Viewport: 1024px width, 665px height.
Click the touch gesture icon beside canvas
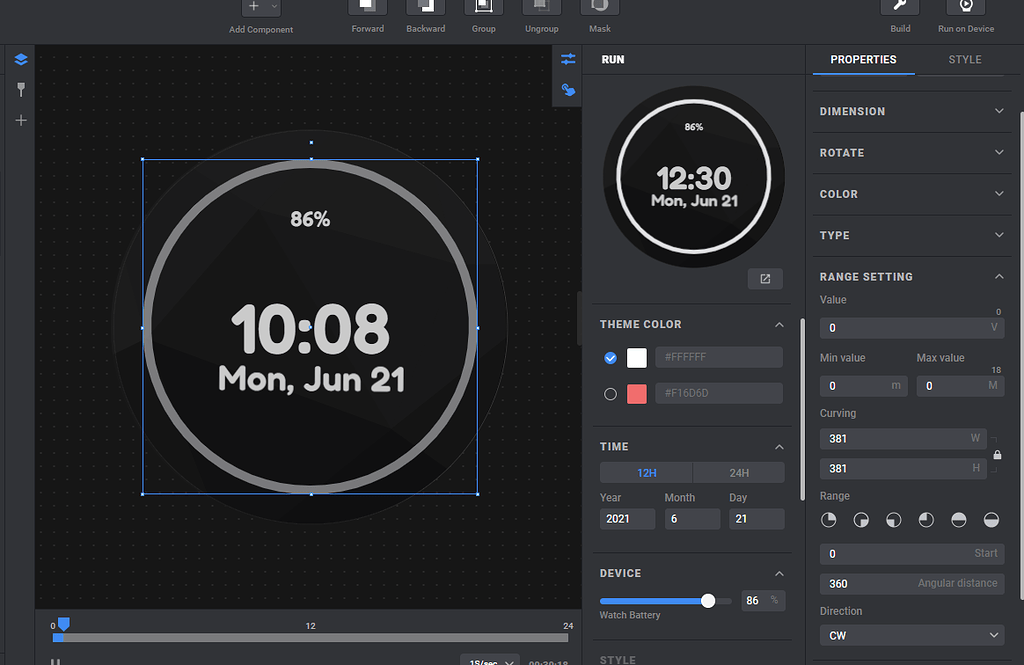(x=568, y=90)
